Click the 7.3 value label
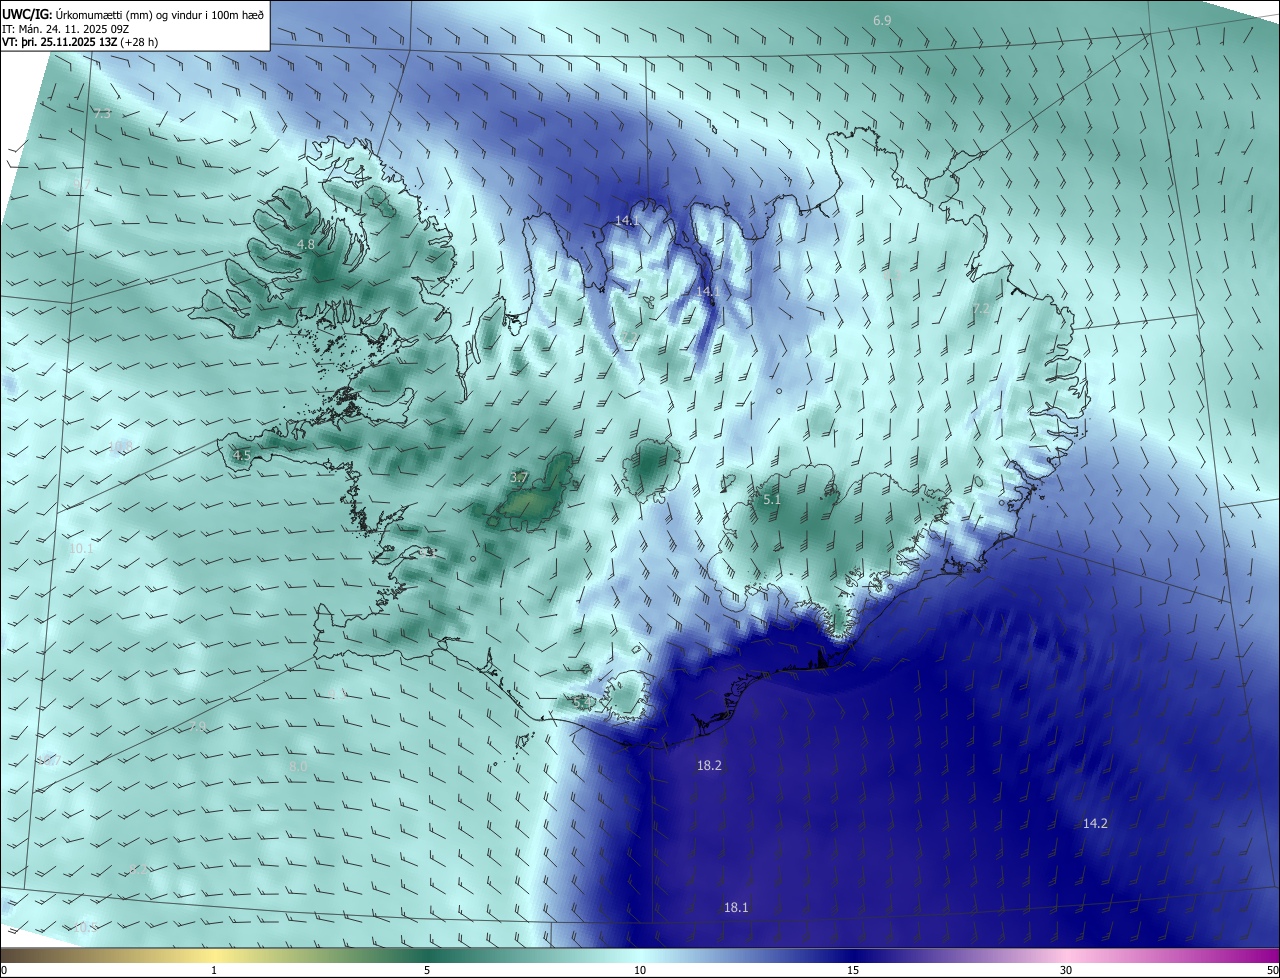The height and width of the screenshot is (978, 1280). click(x=102, y=114)
